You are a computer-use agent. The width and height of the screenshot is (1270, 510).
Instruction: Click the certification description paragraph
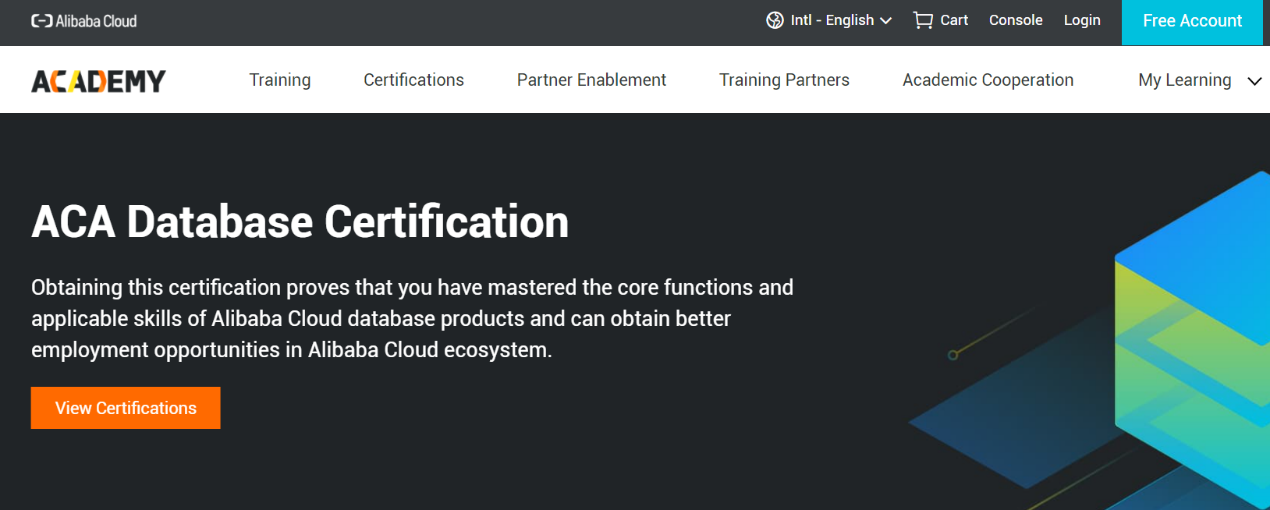point(412,319)
